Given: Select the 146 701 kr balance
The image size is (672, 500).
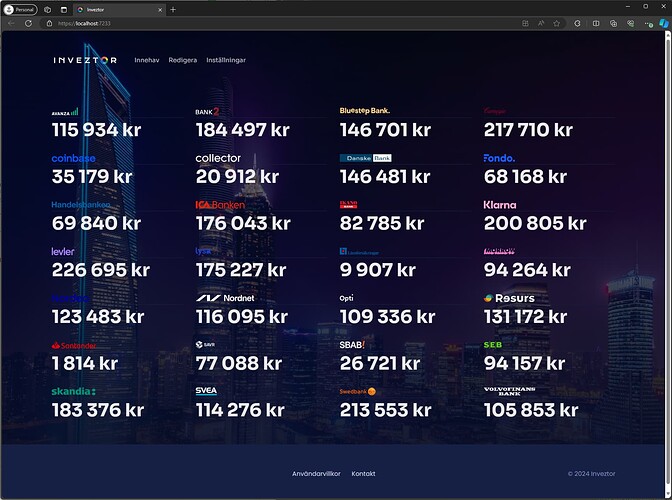Looking at the screenshot, I should click(385, 130).
